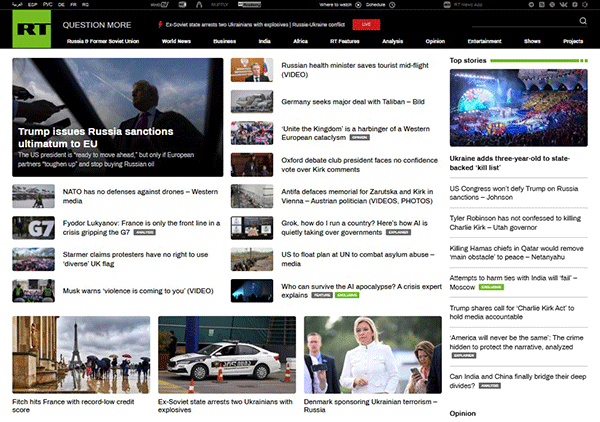
Task: Open the Entertainment section
Action: pyautogui.click(x=484, y=41)
